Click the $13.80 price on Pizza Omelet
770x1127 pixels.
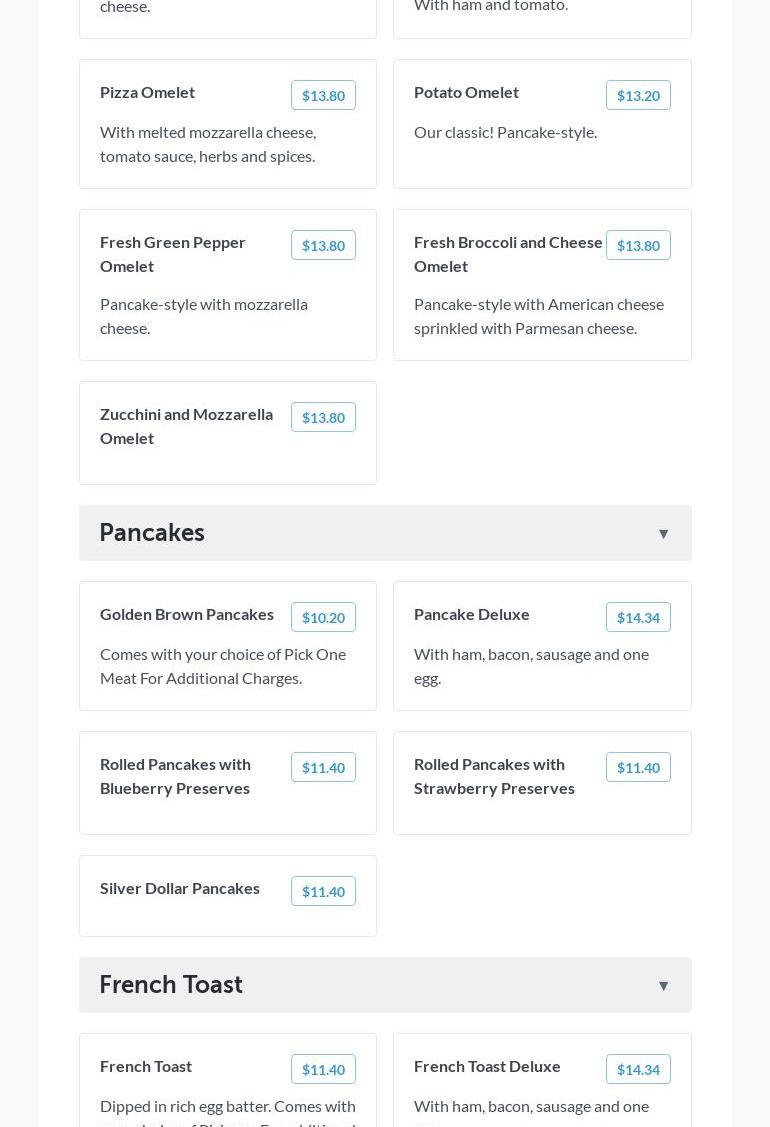tap(323, 96)
